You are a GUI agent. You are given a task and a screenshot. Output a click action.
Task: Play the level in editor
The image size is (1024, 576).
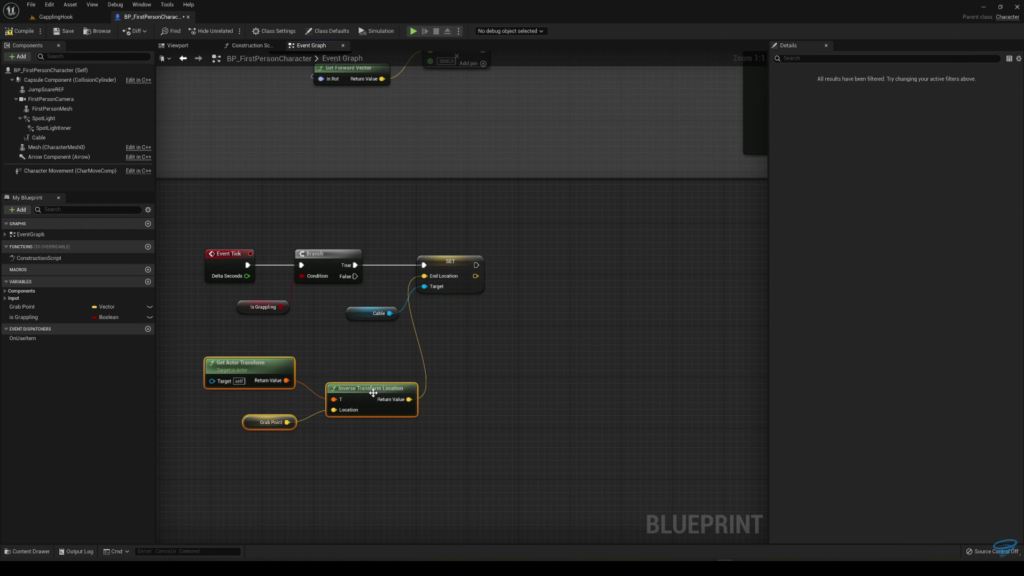click(413, 31)
